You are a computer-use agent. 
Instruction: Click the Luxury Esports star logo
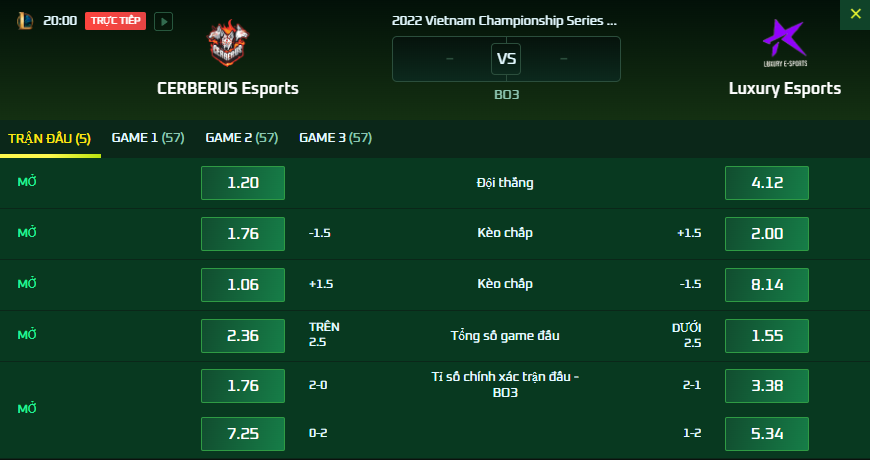(785, 43)
